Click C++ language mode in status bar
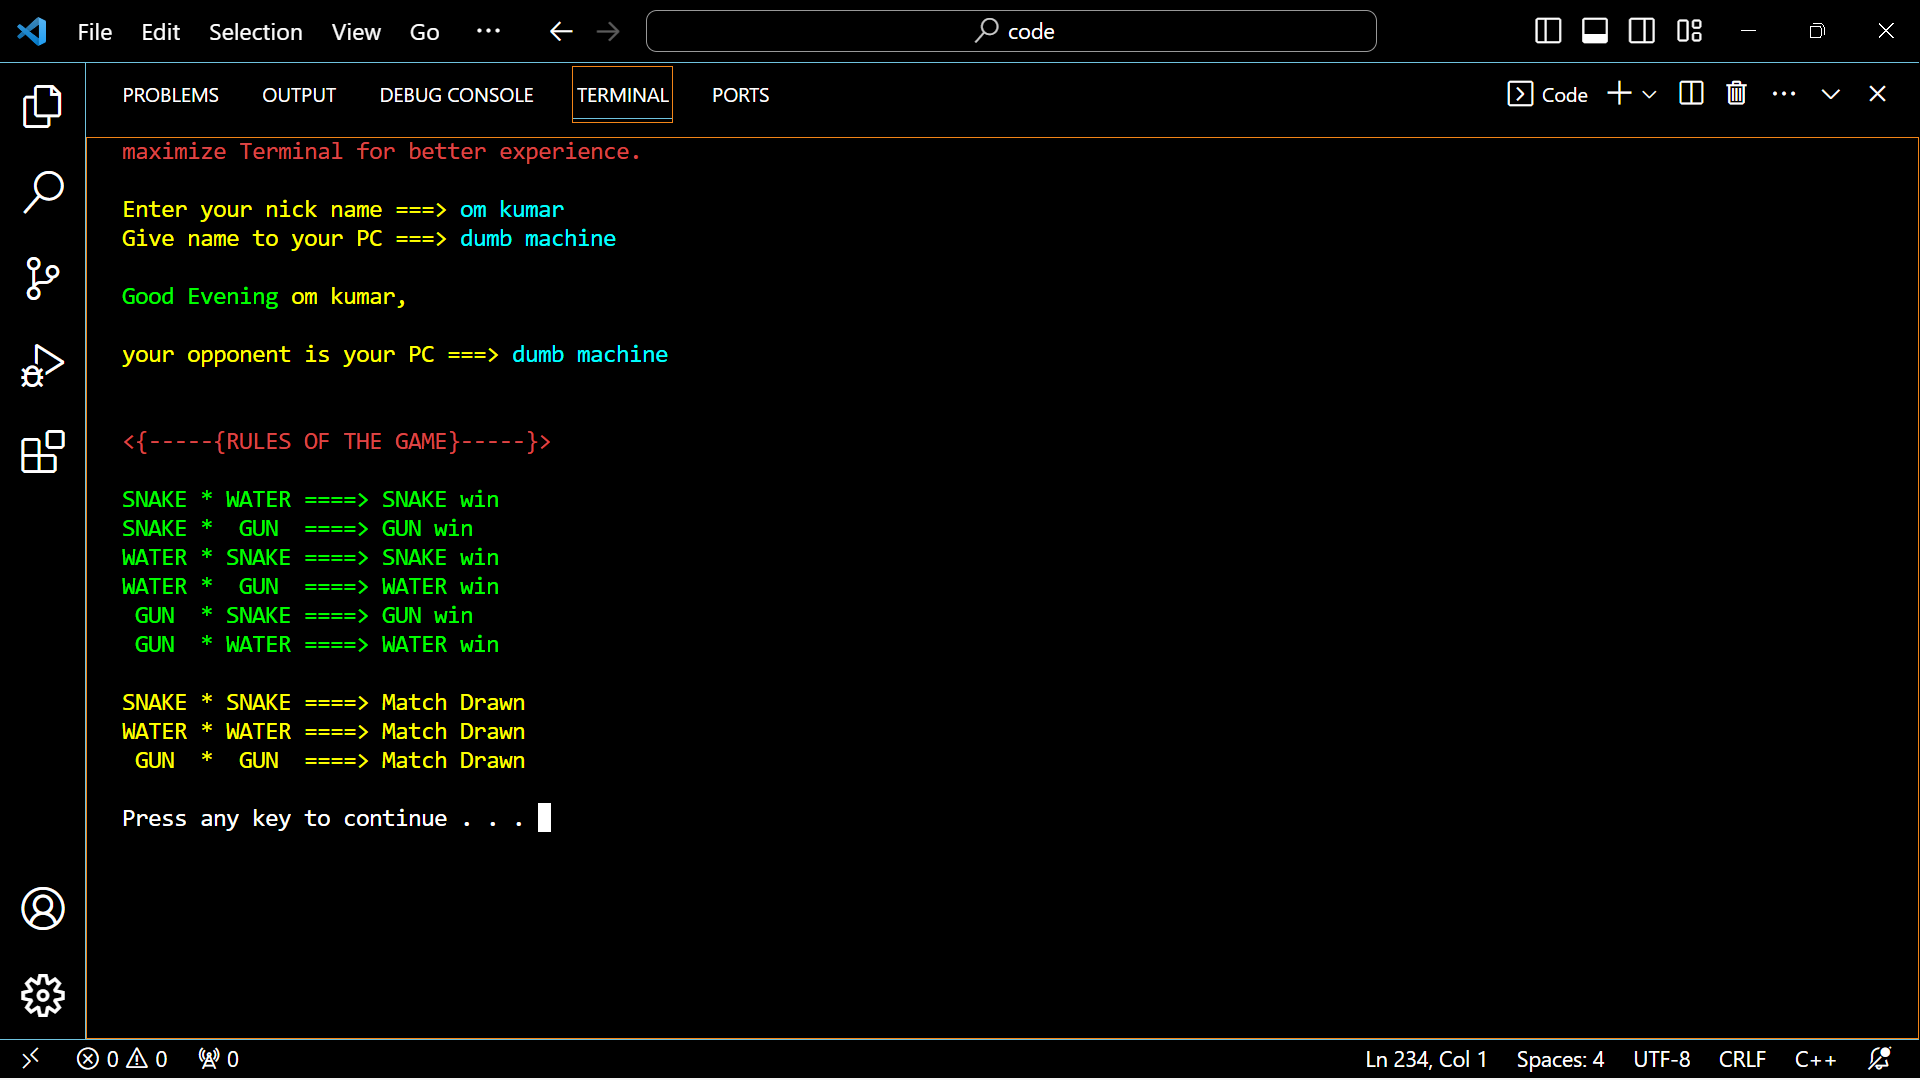Screen dimensions: 1920x1080 [1815, 1059]
